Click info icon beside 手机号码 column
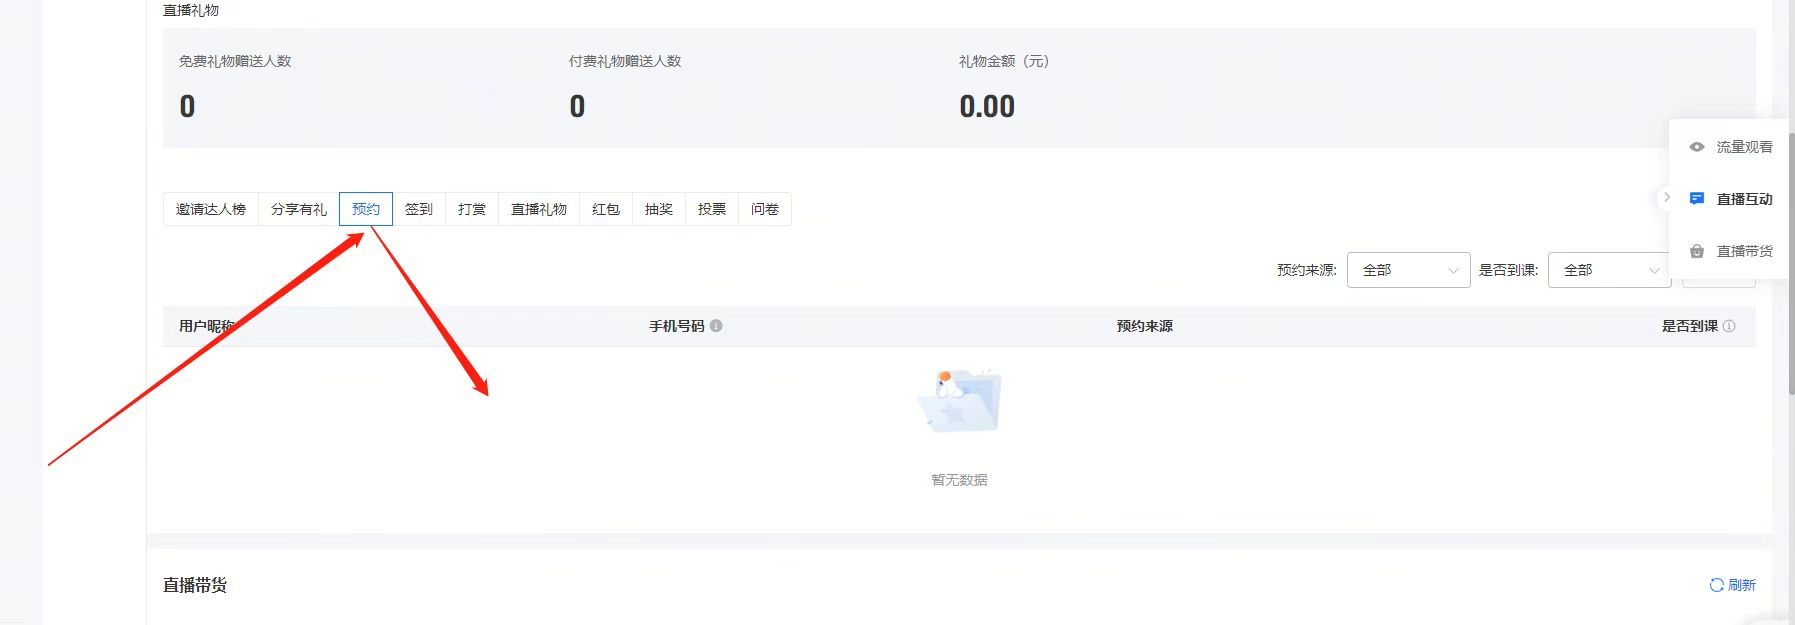Image resolution: width=1795 pixels, height=625 pixels. 716,326
